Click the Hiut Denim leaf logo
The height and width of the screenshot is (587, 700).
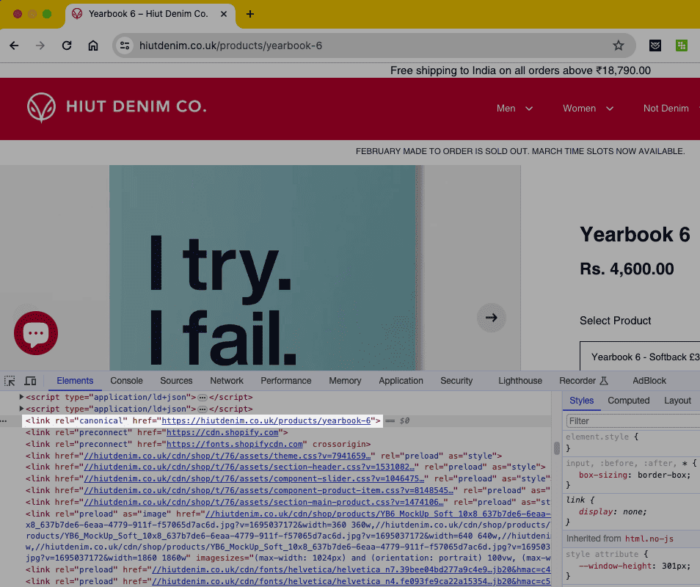point(41,108)
